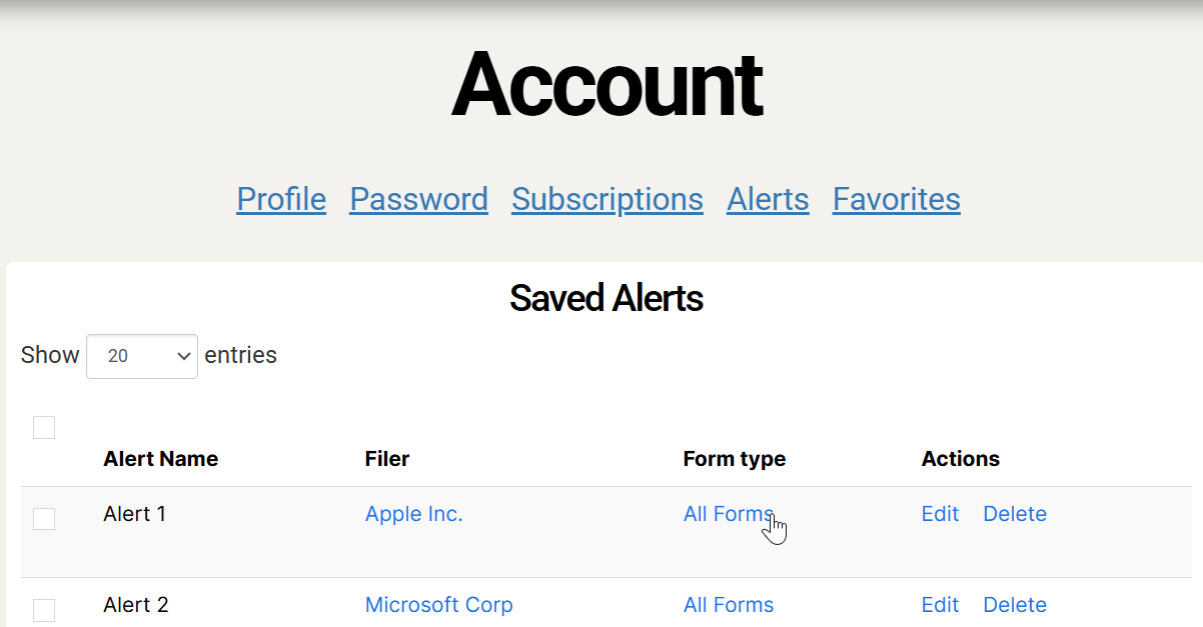Viewport: 1203px width, 627px height.
Task: Edit Alert 1
Action: coord(940,514)
